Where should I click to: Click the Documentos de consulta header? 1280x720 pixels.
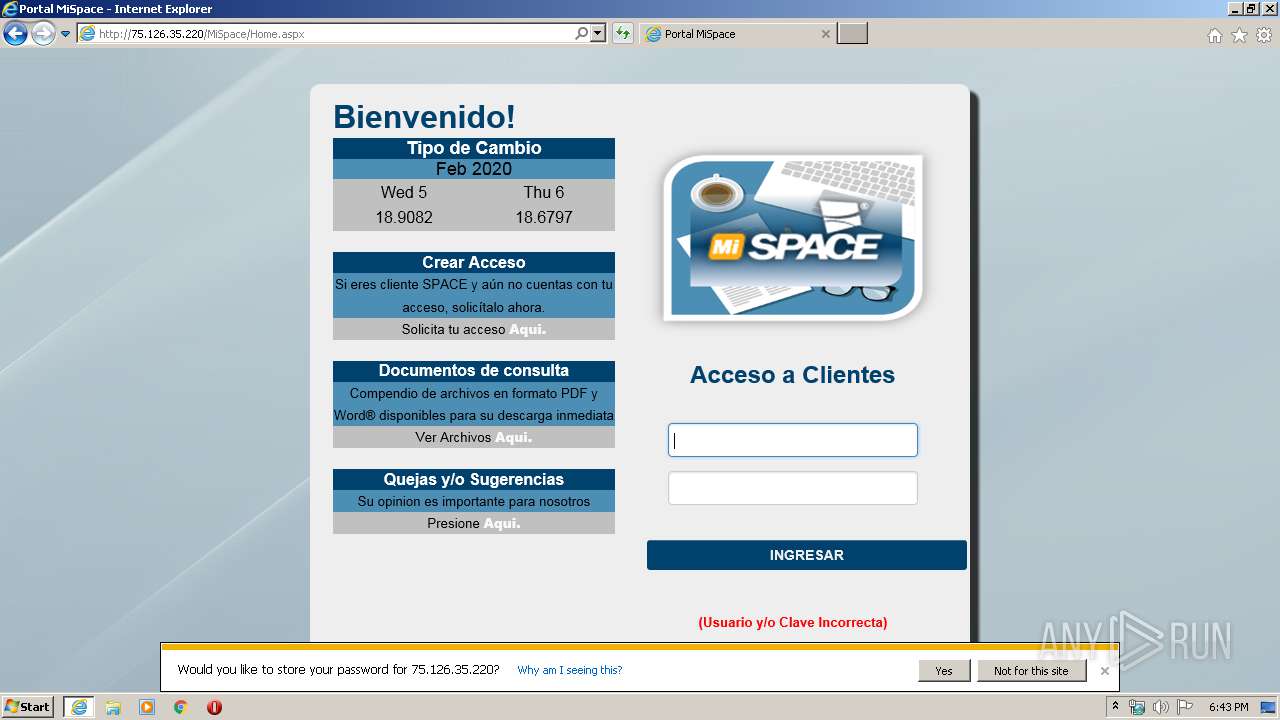pyautogui.click(x=474, y=371)
